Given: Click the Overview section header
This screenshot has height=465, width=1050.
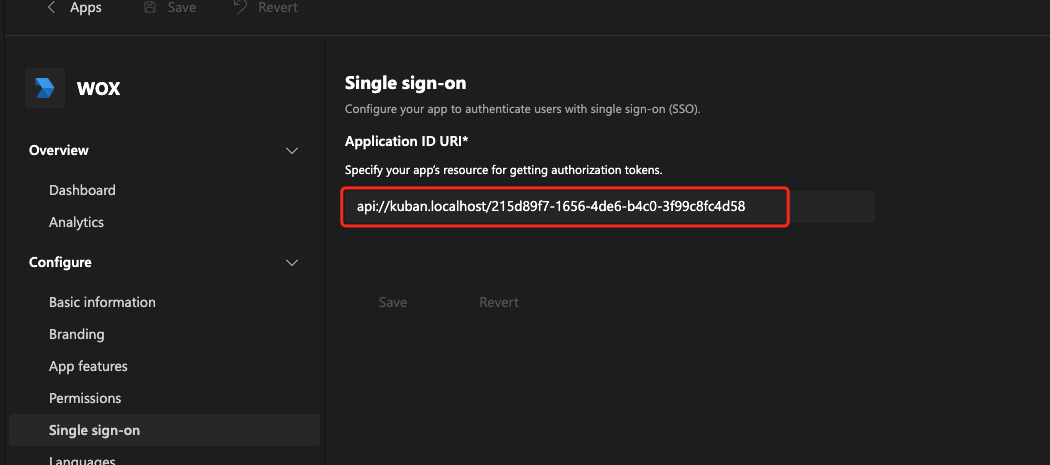Looking at the screenshot, I should tap(59, 151).
